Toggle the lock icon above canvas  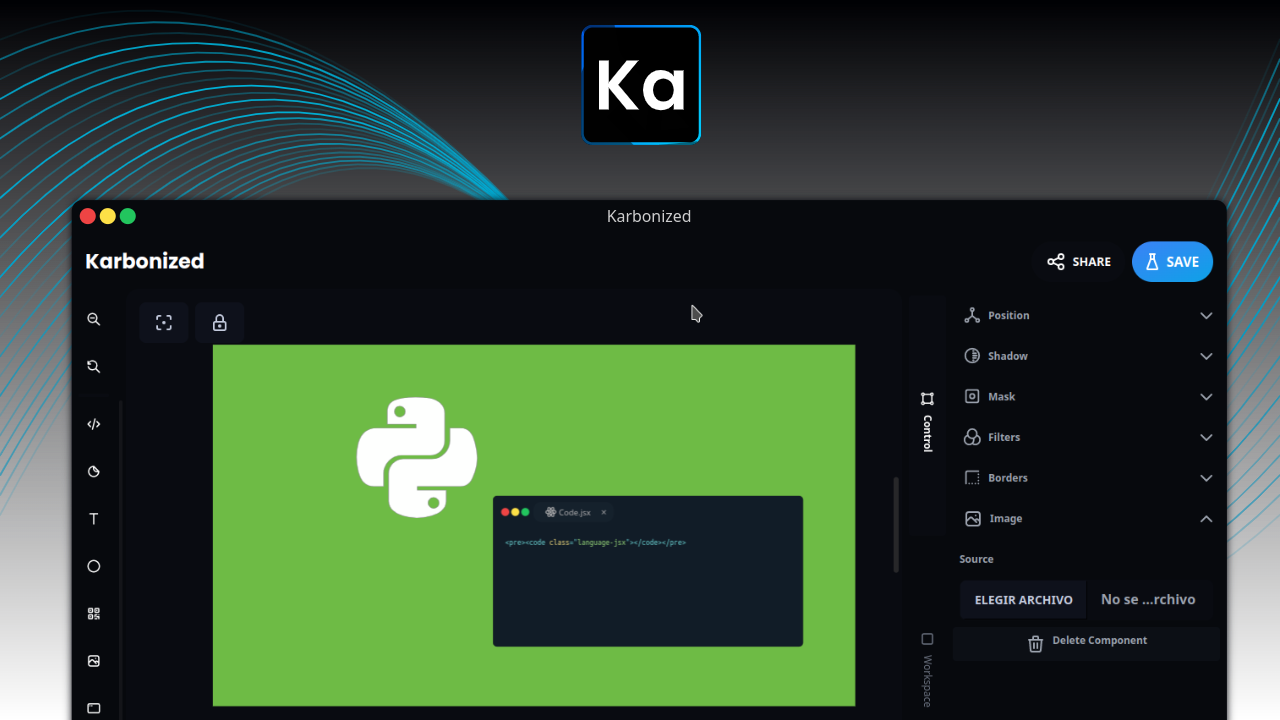pos(219,323)
